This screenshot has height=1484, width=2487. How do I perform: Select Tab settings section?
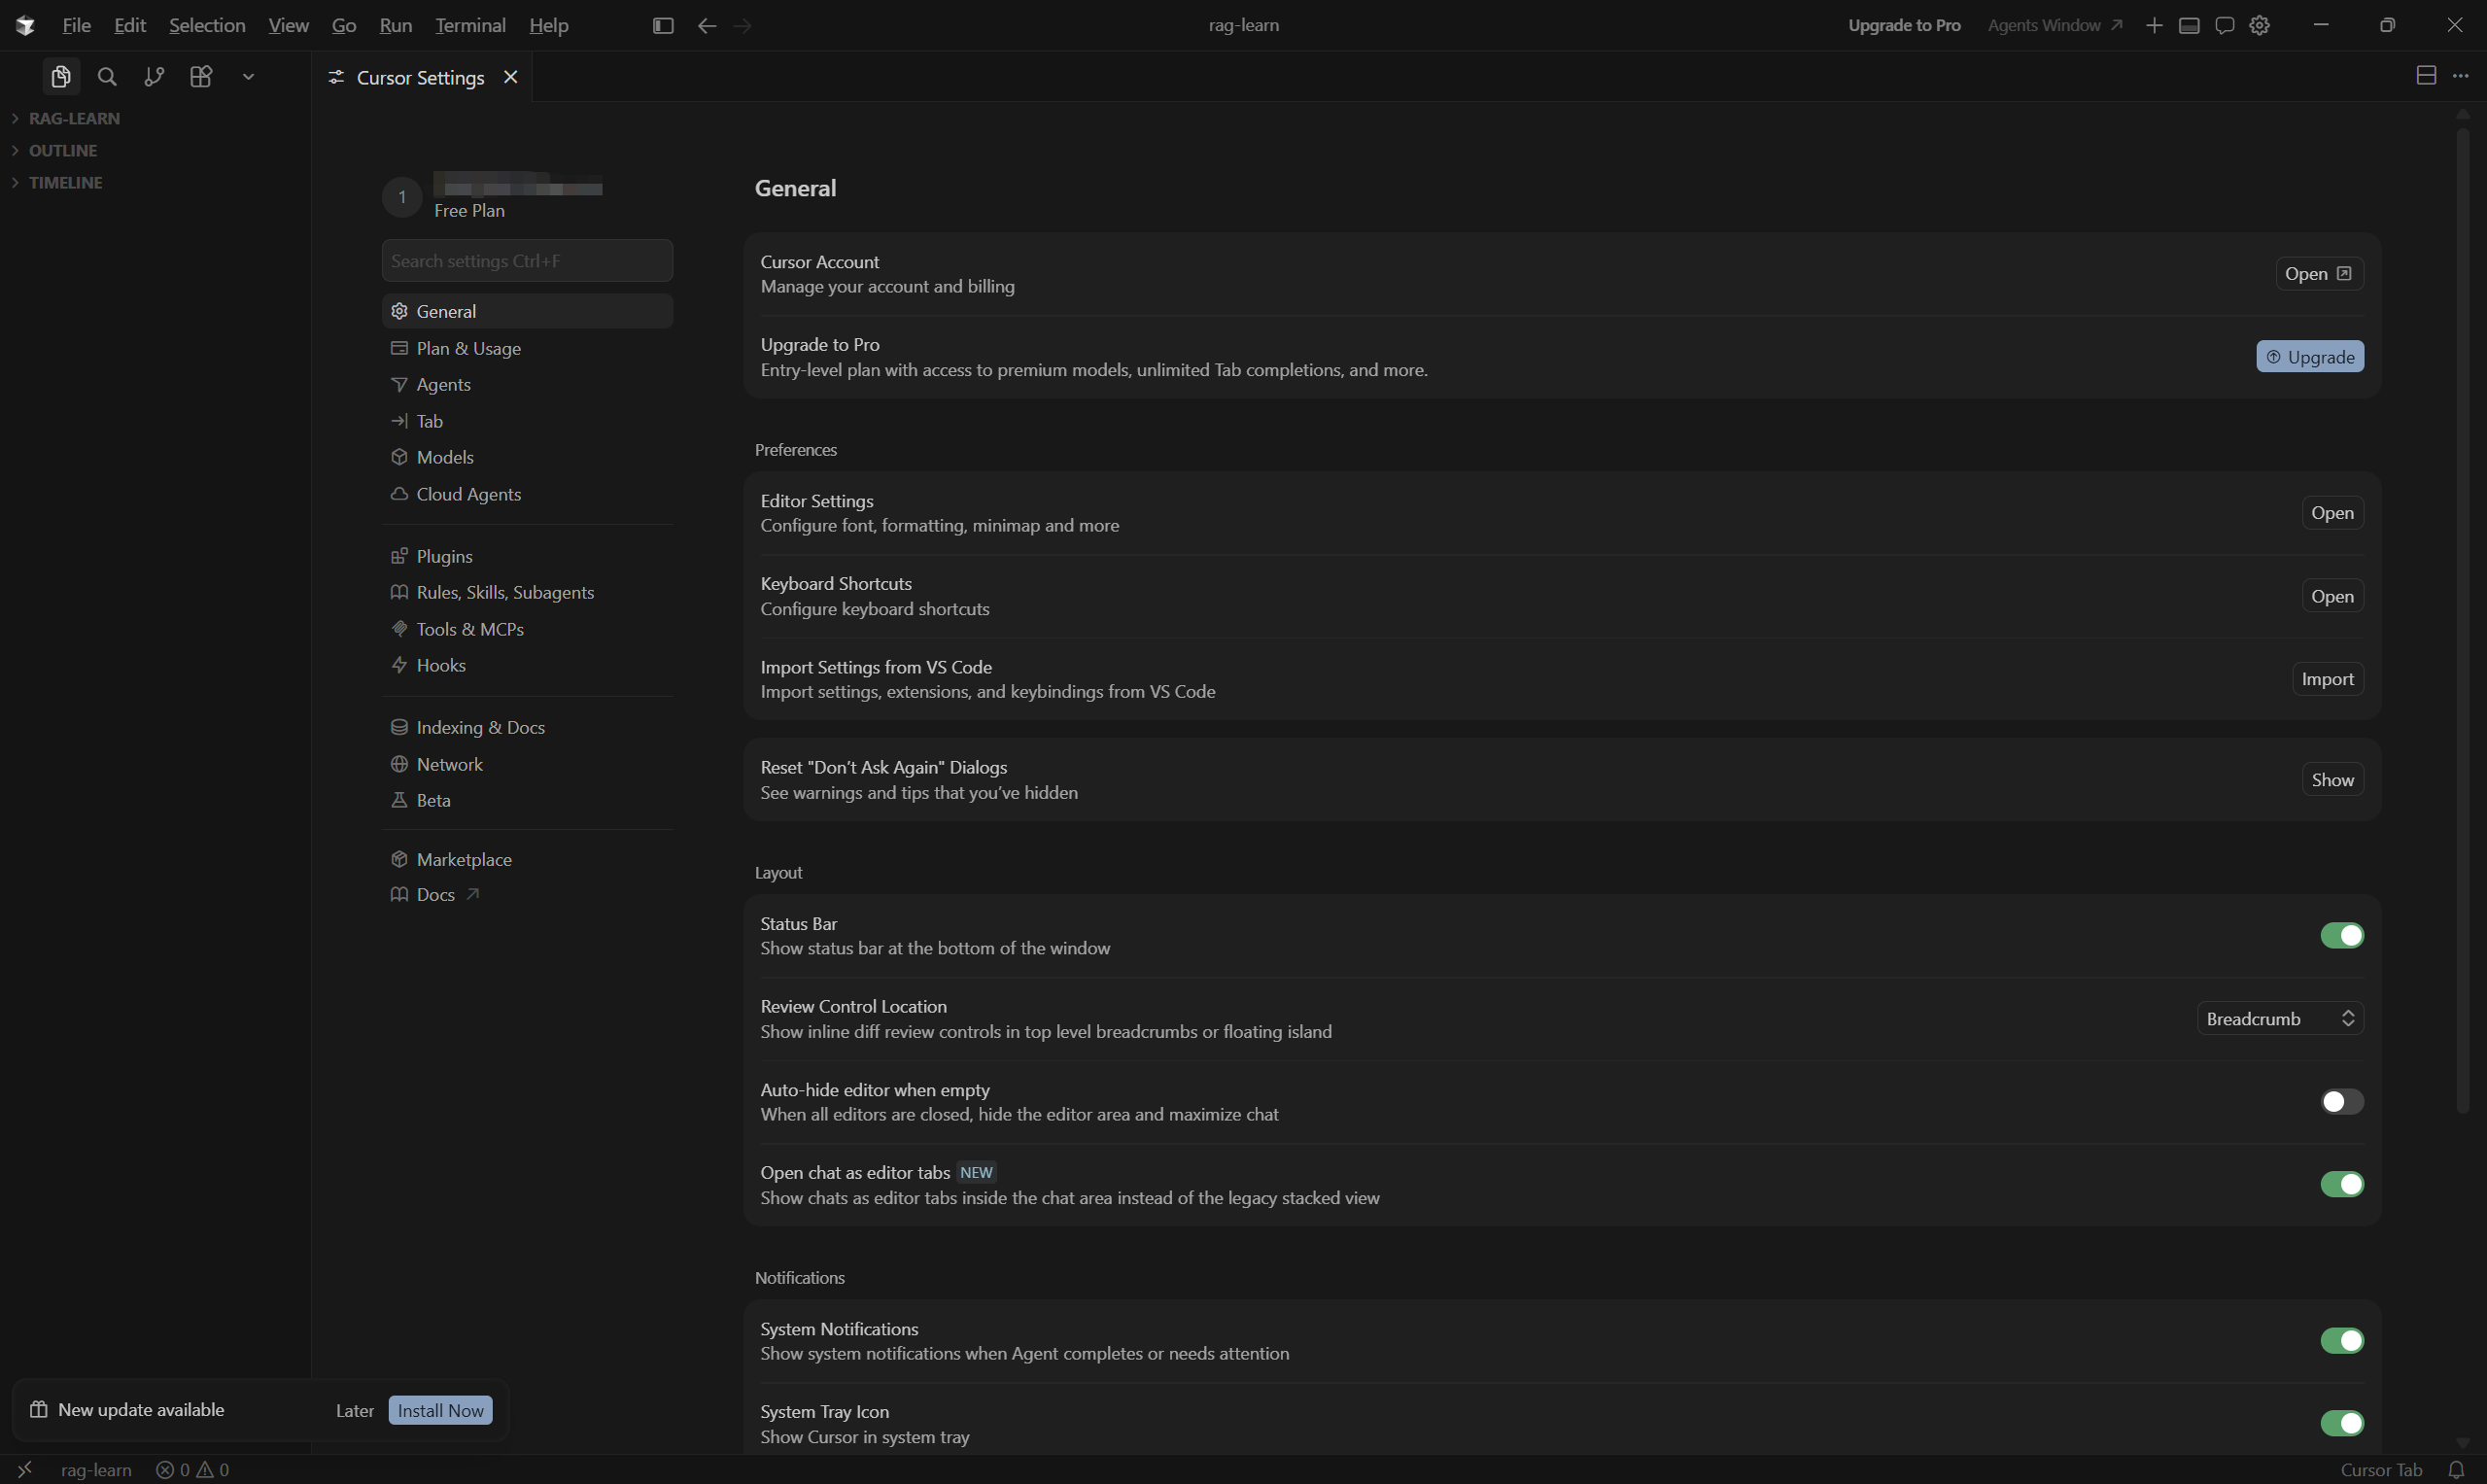527,421
